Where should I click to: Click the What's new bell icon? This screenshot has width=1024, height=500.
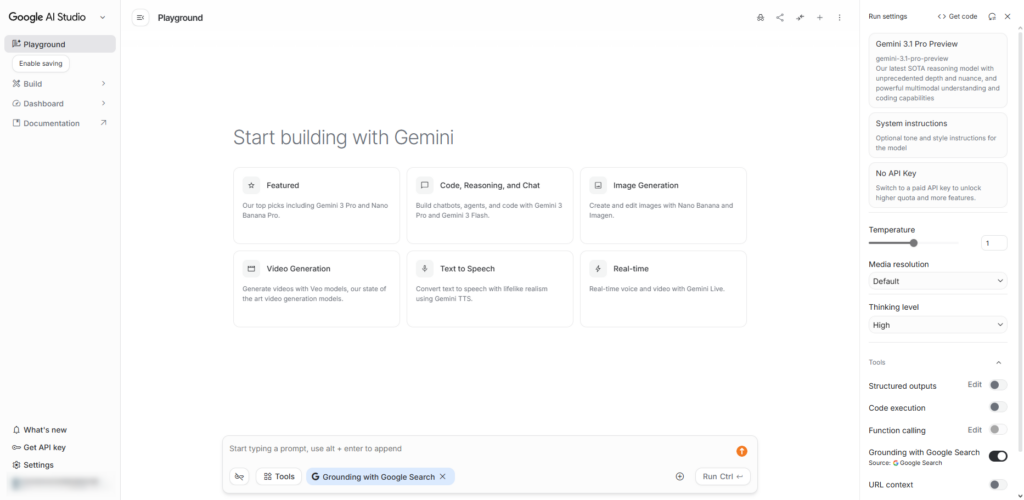pyautogui.click(x=16, y=430)
